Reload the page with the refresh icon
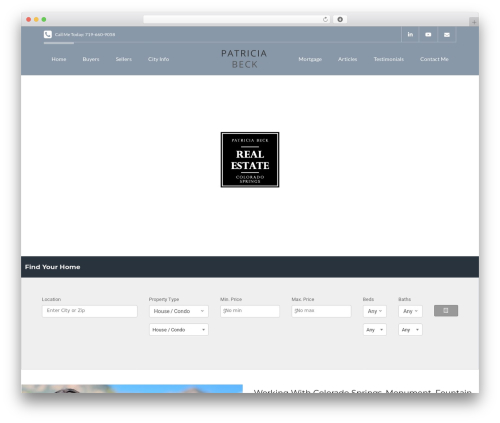 (325, 19)
